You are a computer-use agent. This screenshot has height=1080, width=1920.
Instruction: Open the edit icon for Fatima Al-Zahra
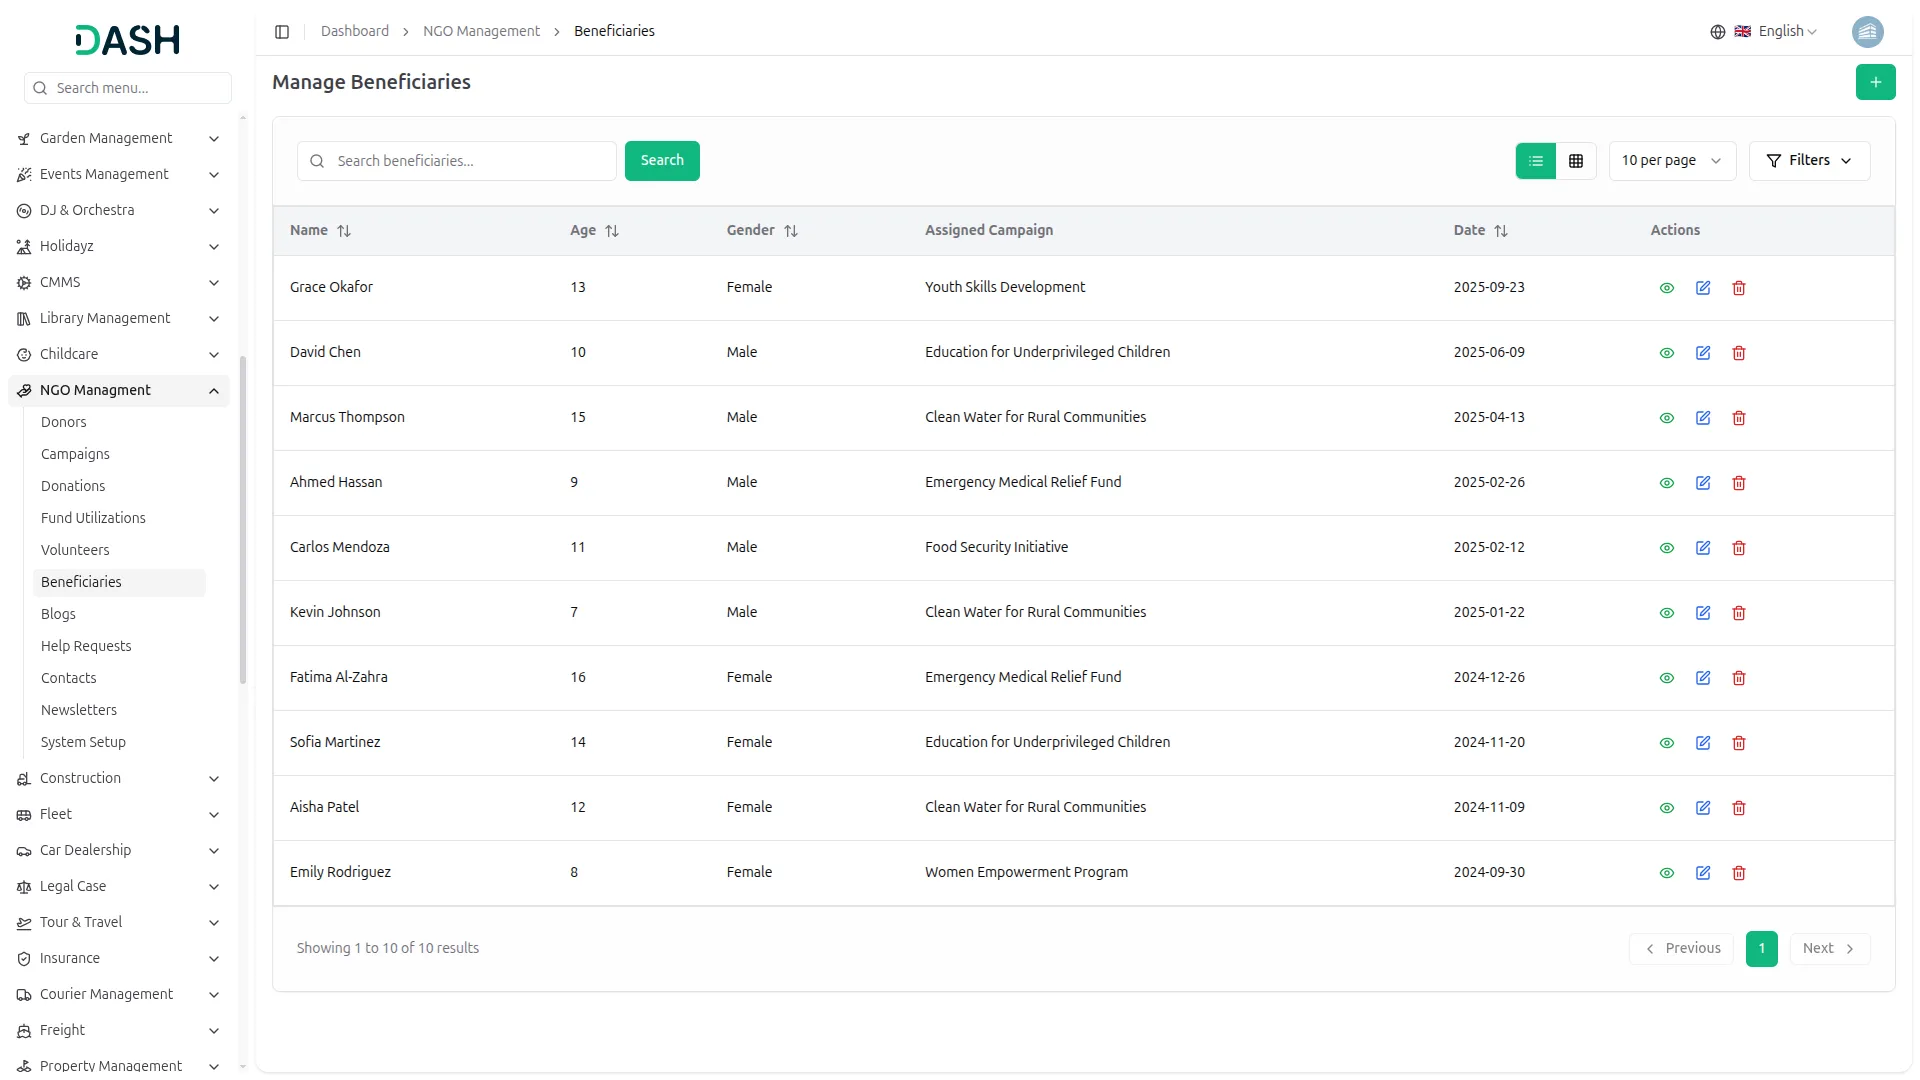point(1703,678)
